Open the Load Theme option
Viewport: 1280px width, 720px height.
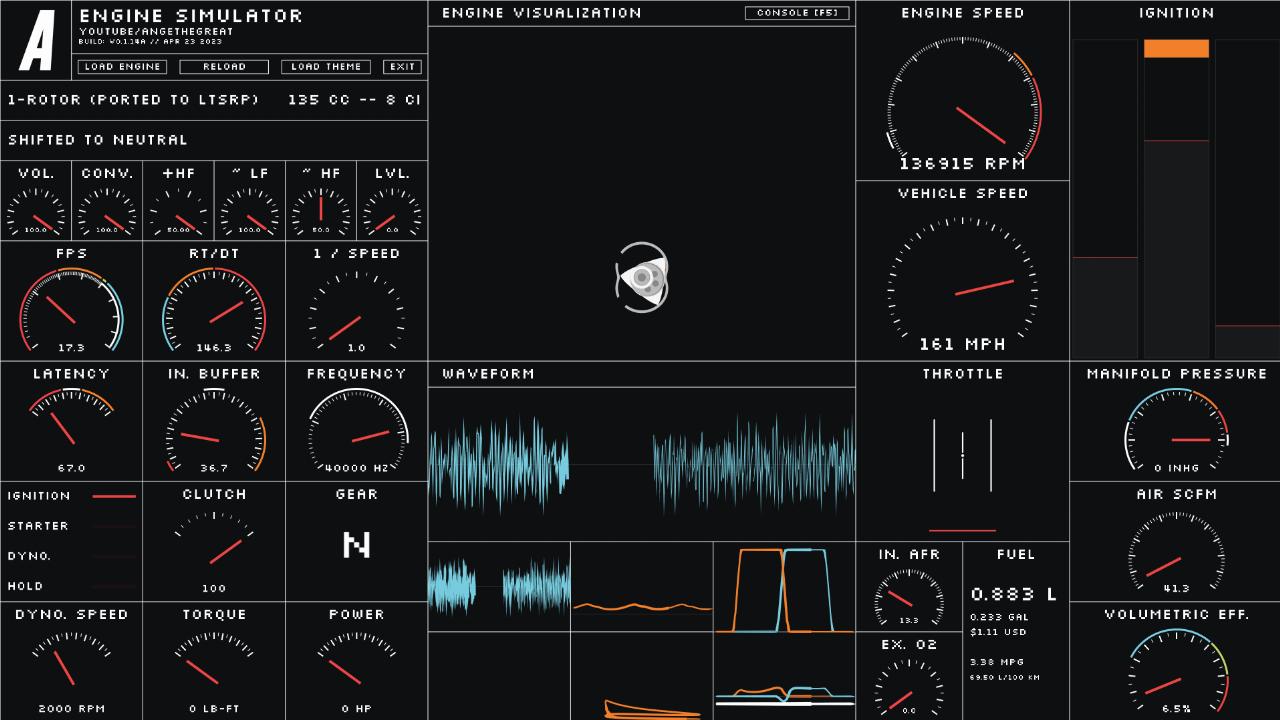point(326,67)
